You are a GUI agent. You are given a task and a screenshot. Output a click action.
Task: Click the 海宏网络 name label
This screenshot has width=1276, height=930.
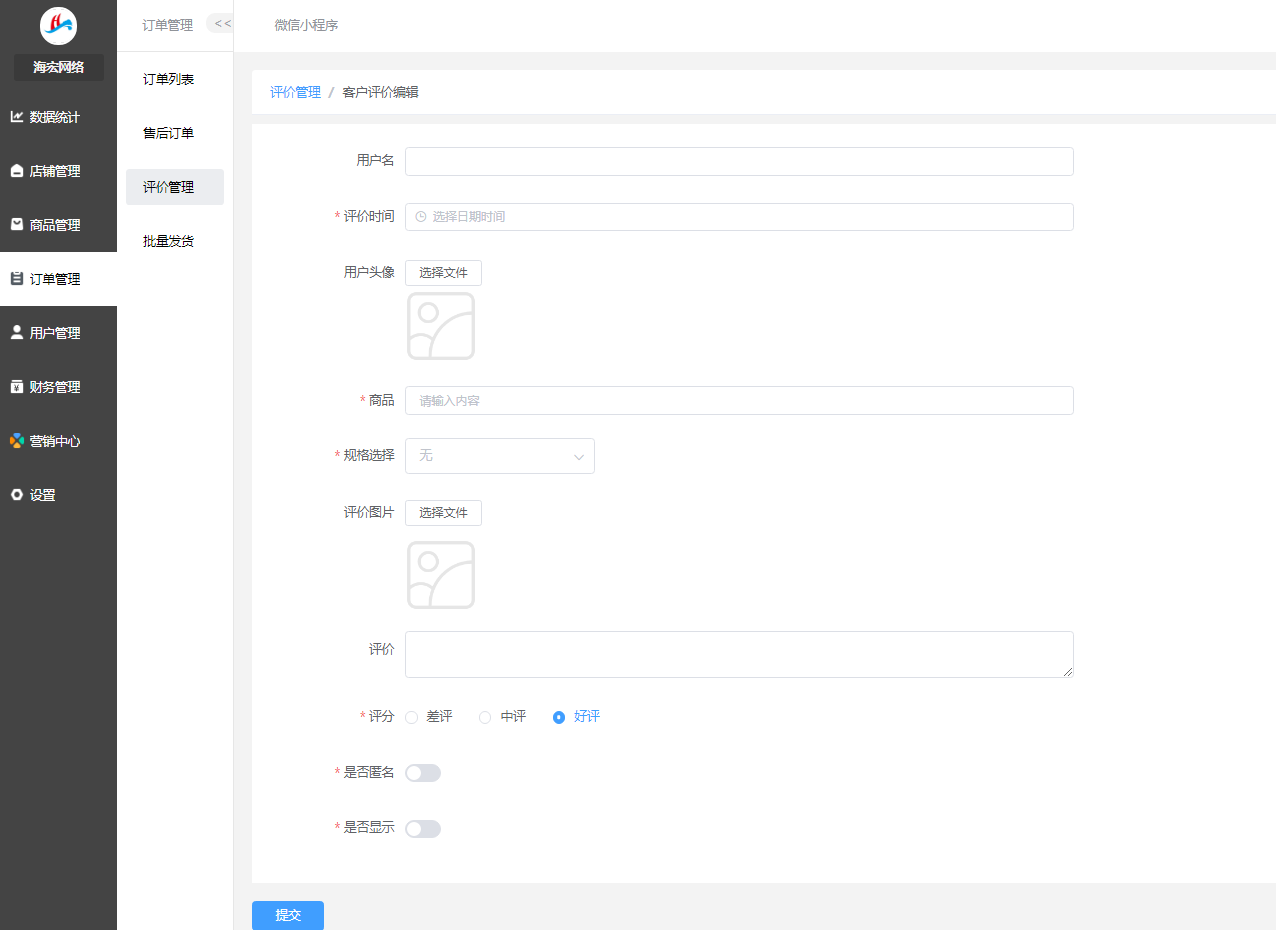coord(58,67)
